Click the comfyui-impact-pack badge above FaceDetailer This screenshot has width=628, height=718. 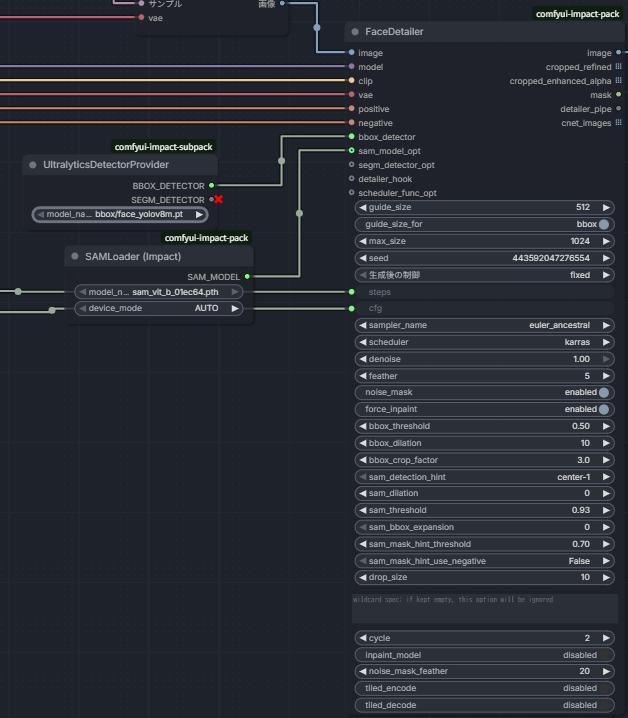click(577, 14)
